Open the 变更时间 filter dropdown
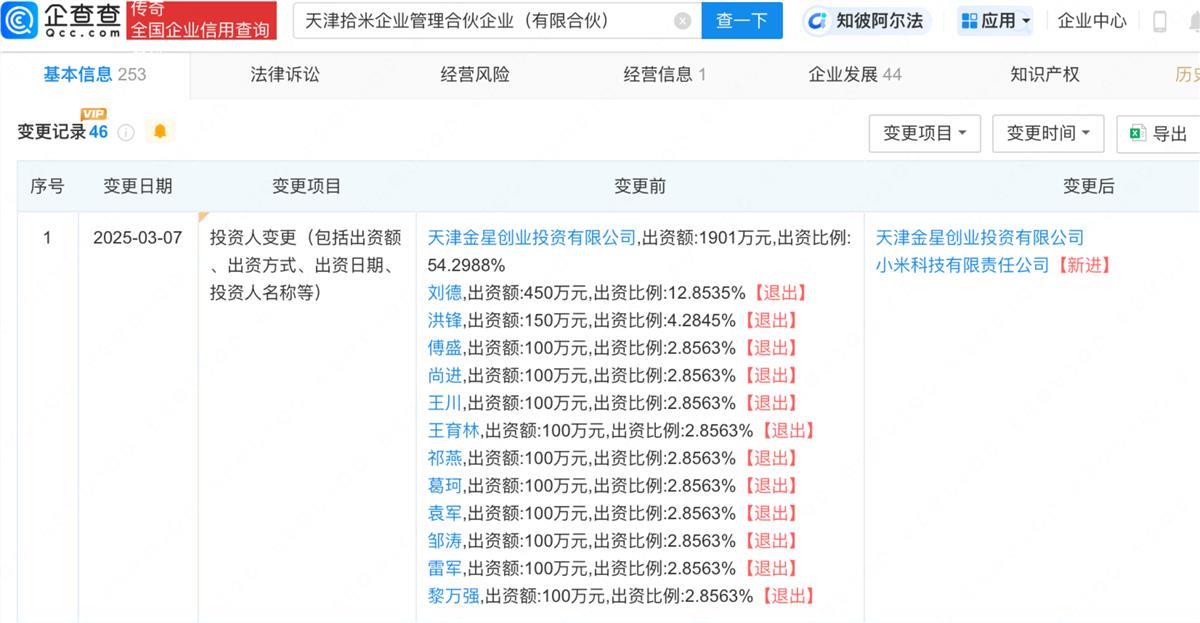The height and width of the screenshot is (623, 1200). click(1048, 133)
